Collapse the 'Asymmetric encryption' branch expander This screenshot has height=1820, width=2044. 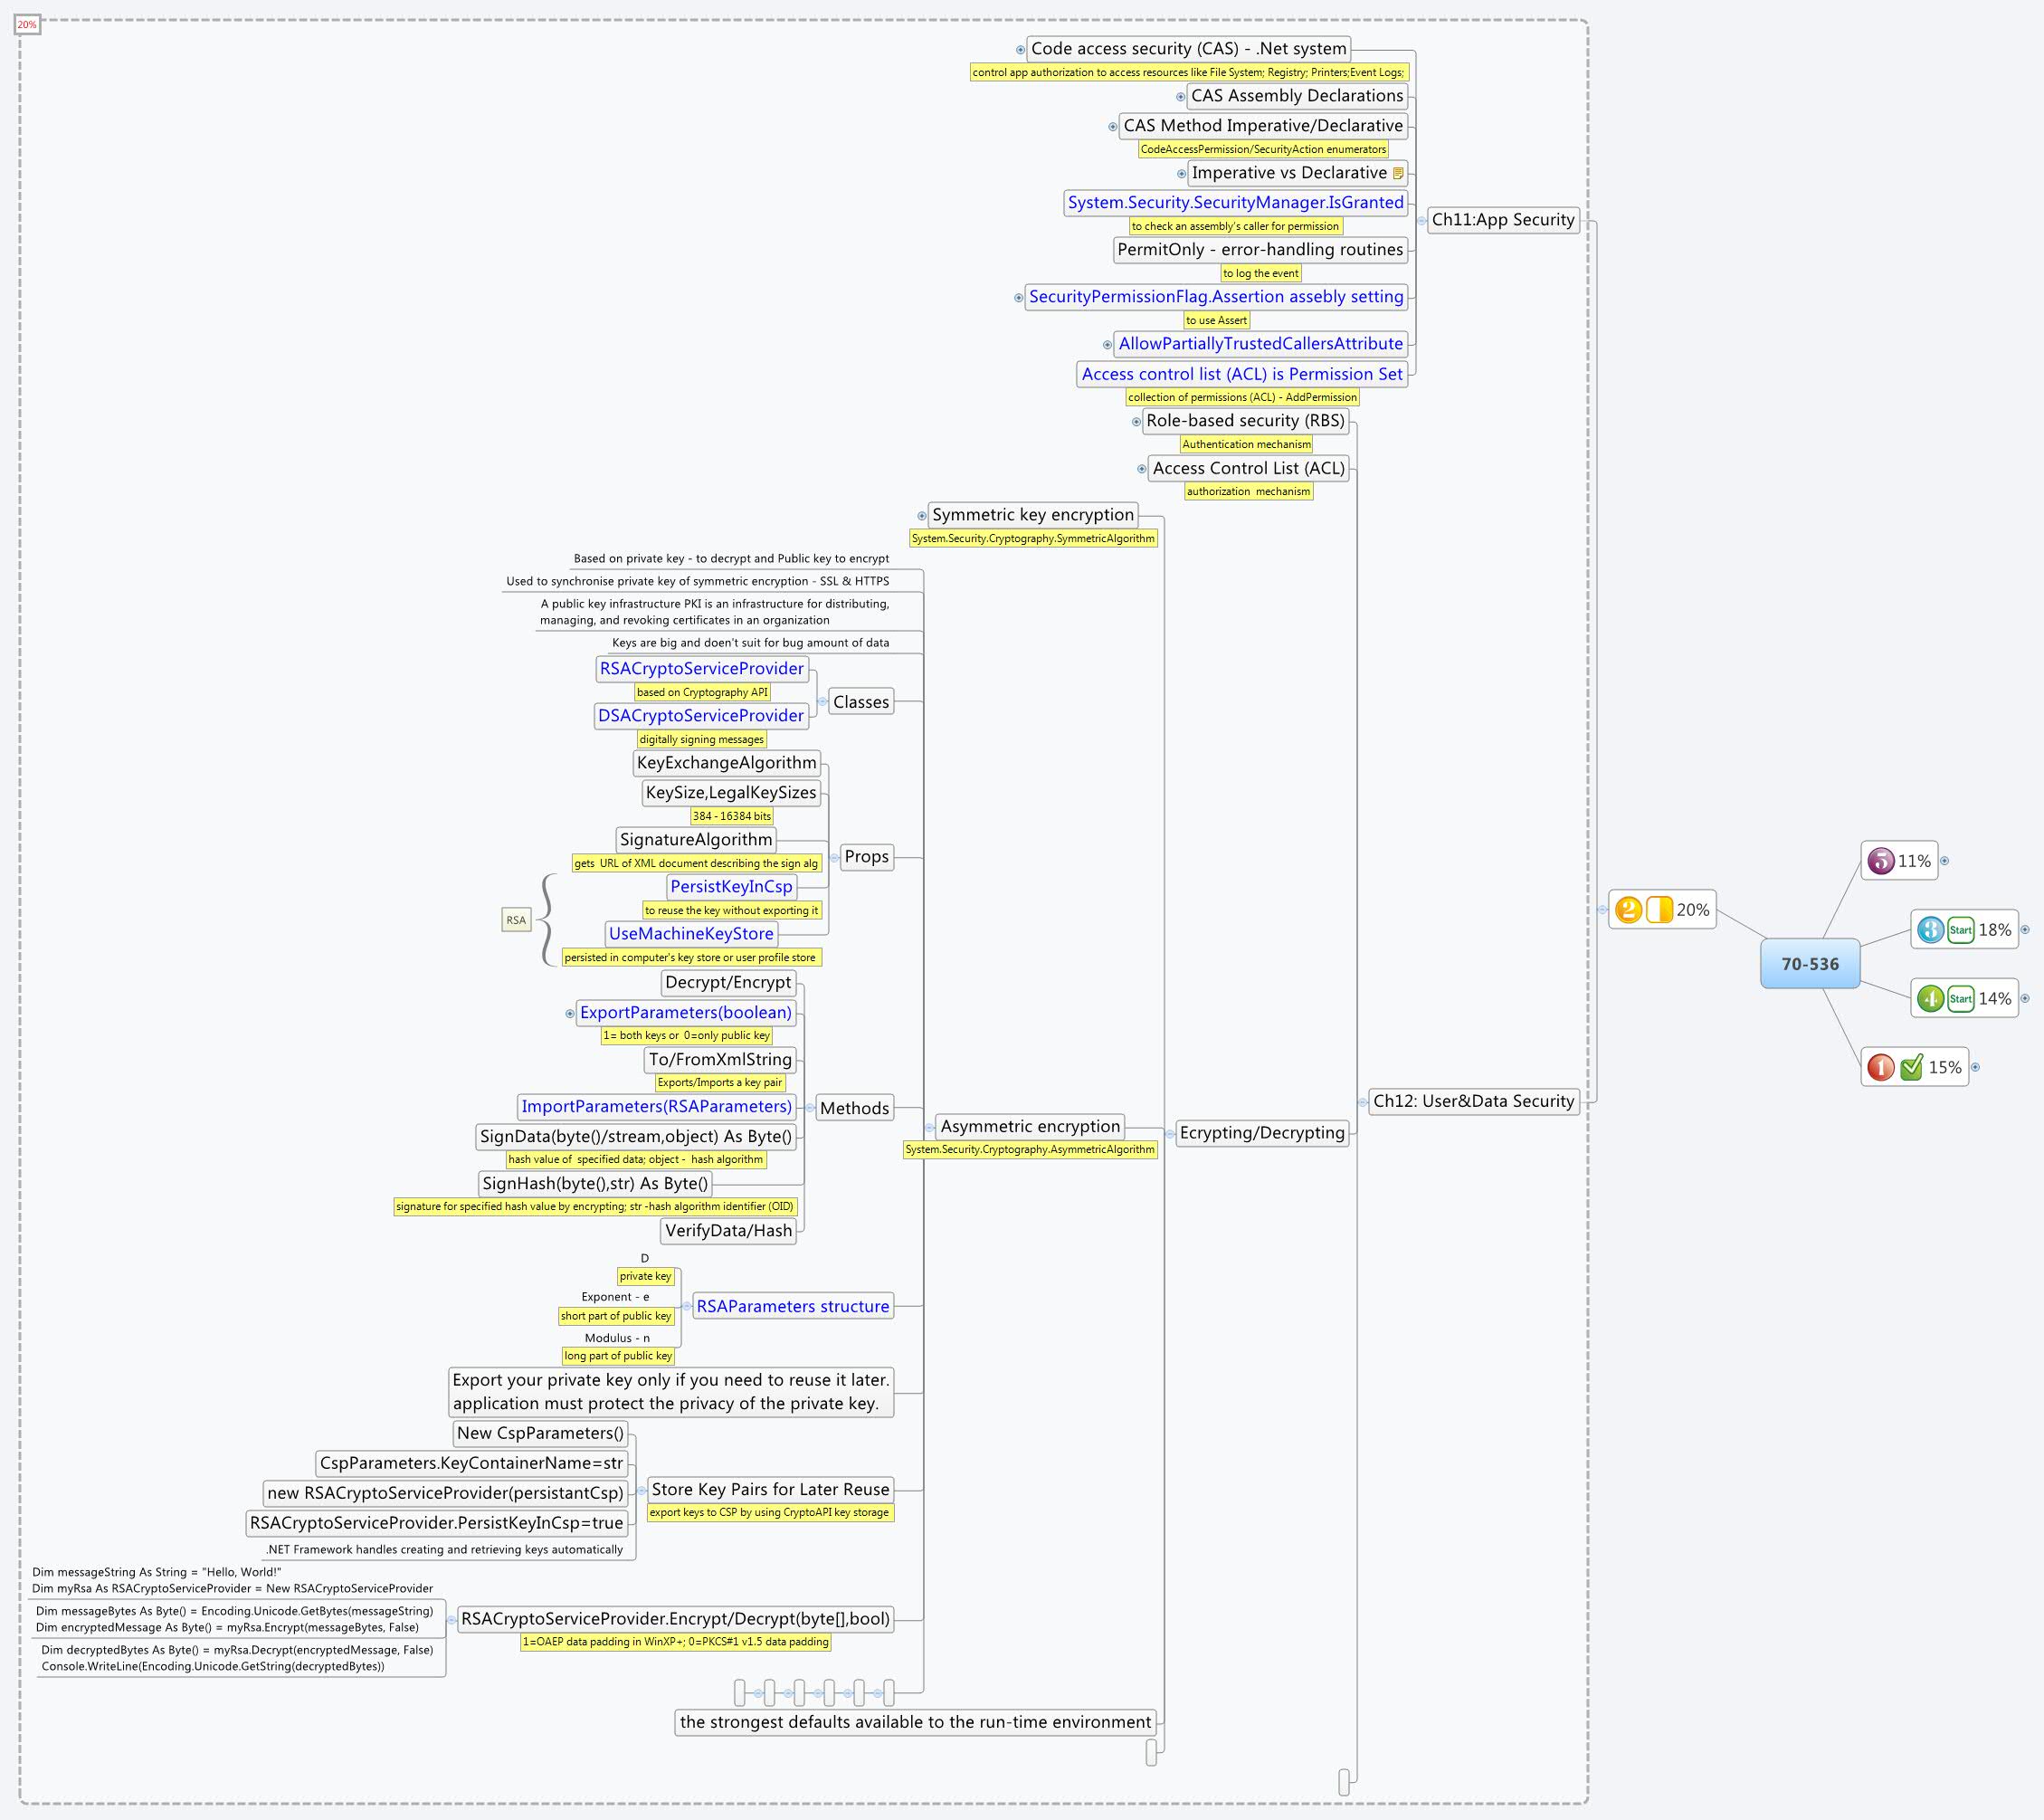(932, 1126)
